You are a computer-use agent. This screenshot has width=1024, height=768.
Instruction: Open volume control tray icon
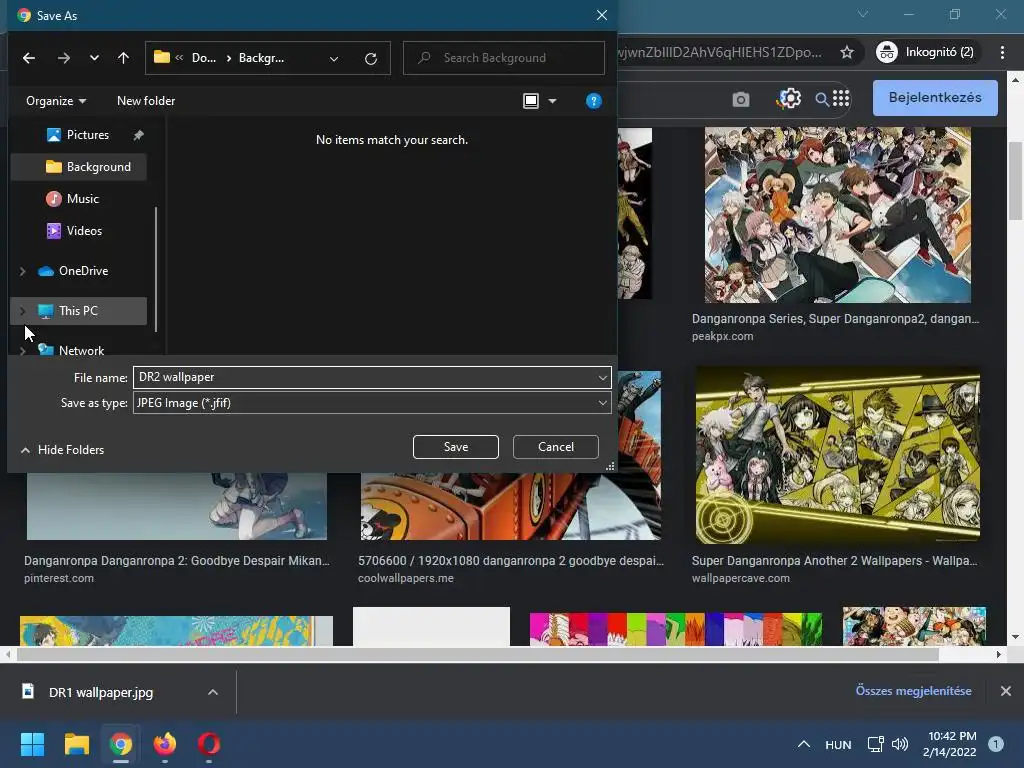[900, 744]
